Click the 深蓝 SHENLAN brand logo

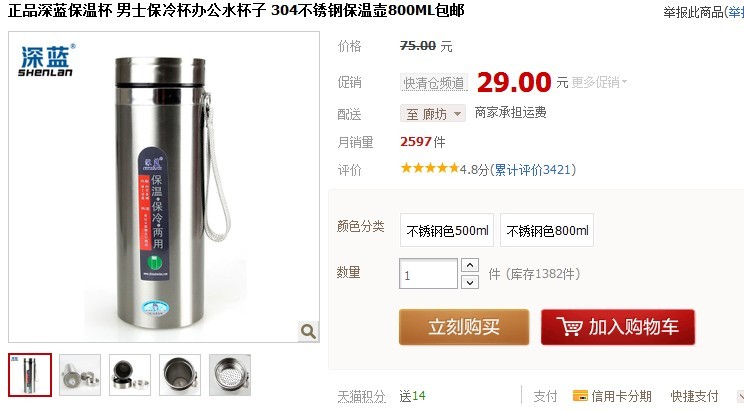pyautogui.click(x=46, y=60)
